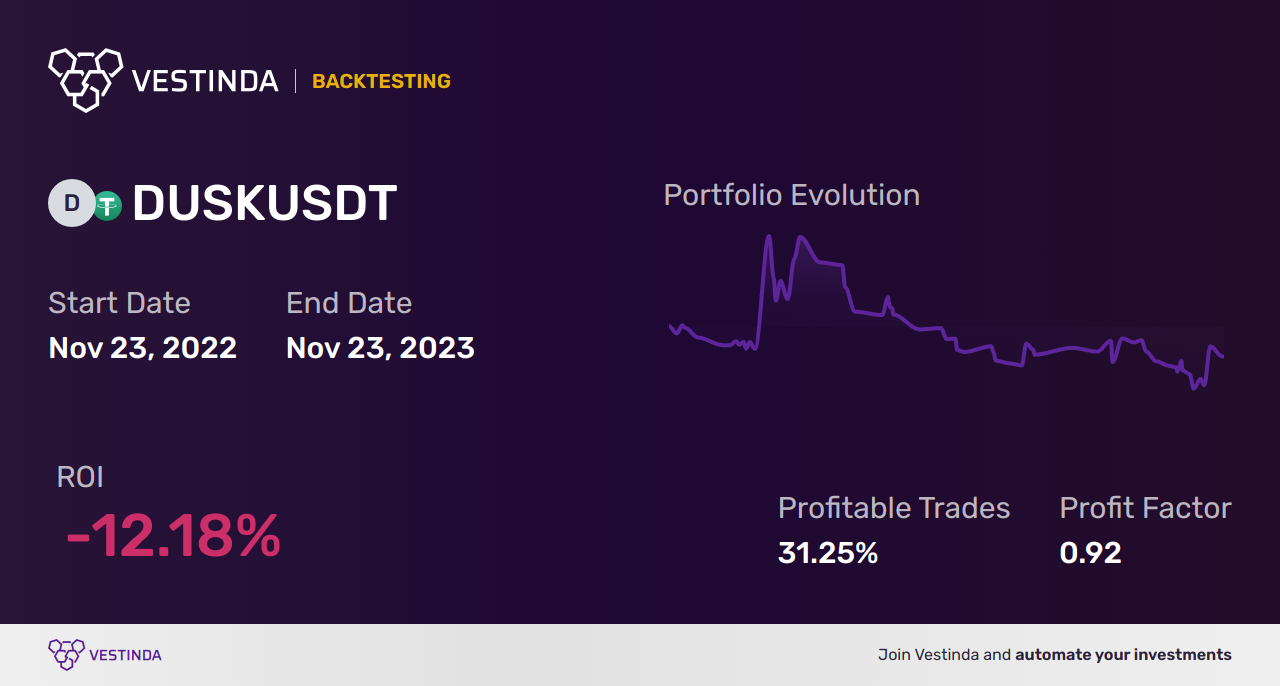Image resolution: width=1280 pixels, height=686 pixels.
Task: Select the Nov 23, 2022 start date
Action: click(x=143, y=348)
